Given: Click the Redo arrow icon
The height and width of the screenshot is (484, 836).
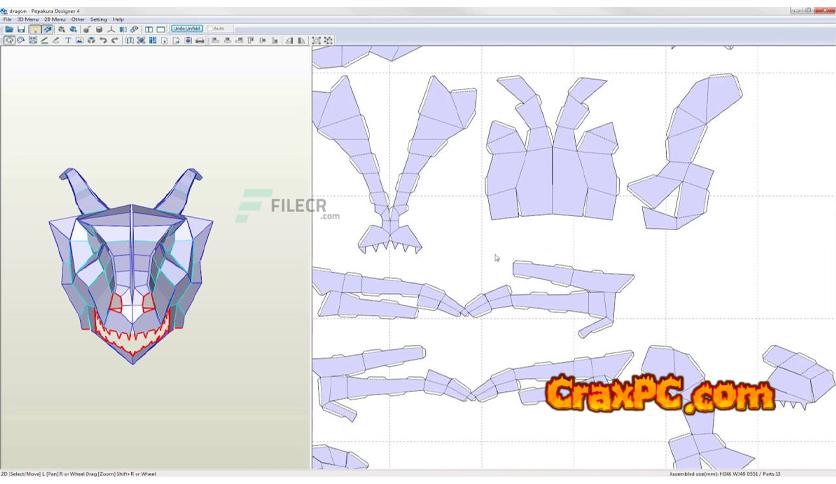Looking at the screenshot, I should pos(114,40).
